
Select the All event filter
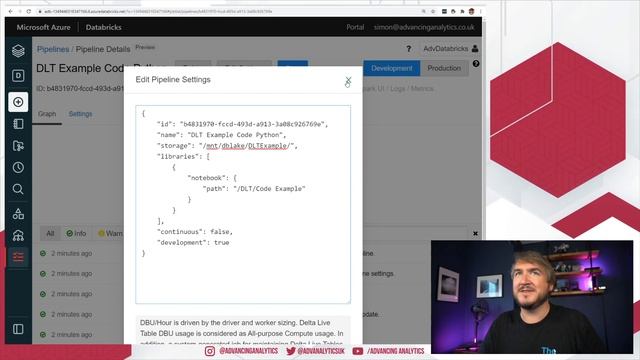50,233
